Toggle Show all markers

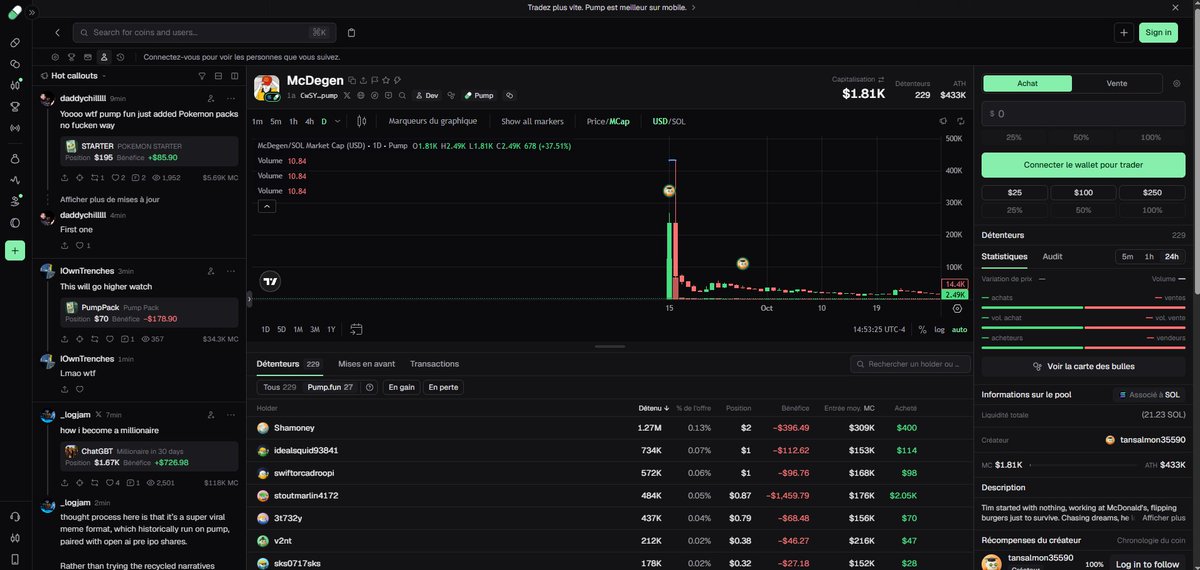pos(532,121)
